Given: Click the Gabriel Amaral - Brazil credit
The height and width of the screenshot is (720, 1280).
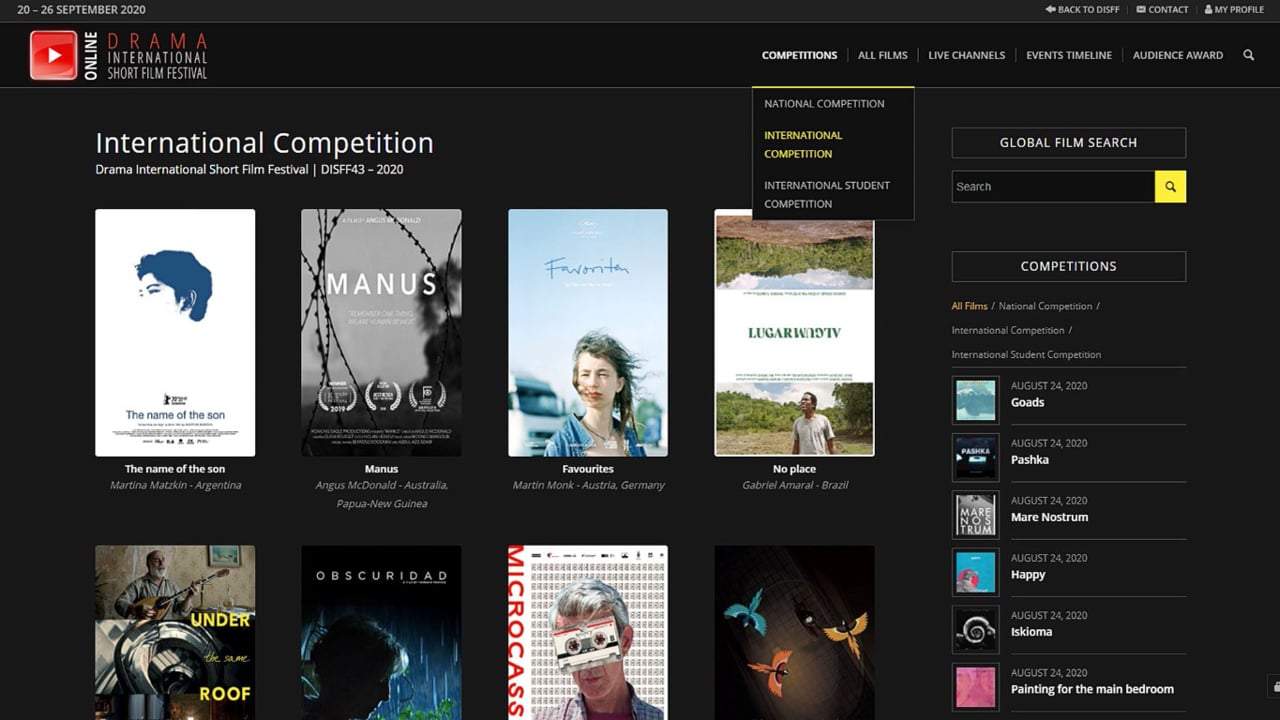Looking at the screenshot, I should 794,485.
